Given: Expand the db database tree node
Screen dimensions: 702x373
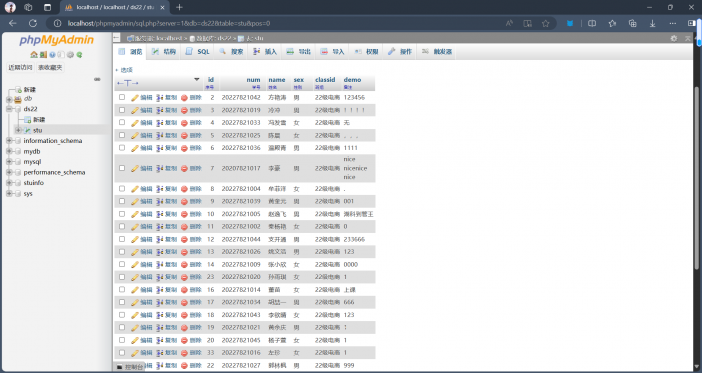Looking at the screenshot, I should pyautogui.click(x=9, y=99).
